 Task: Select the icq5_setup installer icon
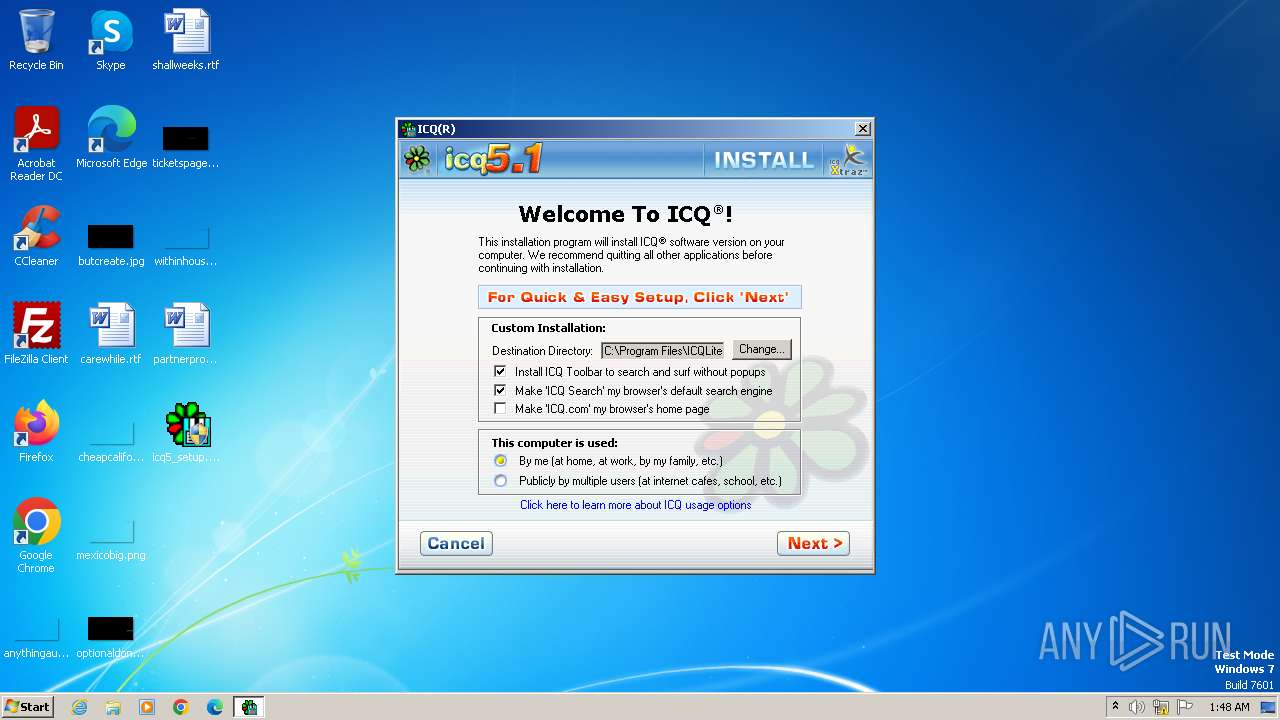[x=186, y=431]
